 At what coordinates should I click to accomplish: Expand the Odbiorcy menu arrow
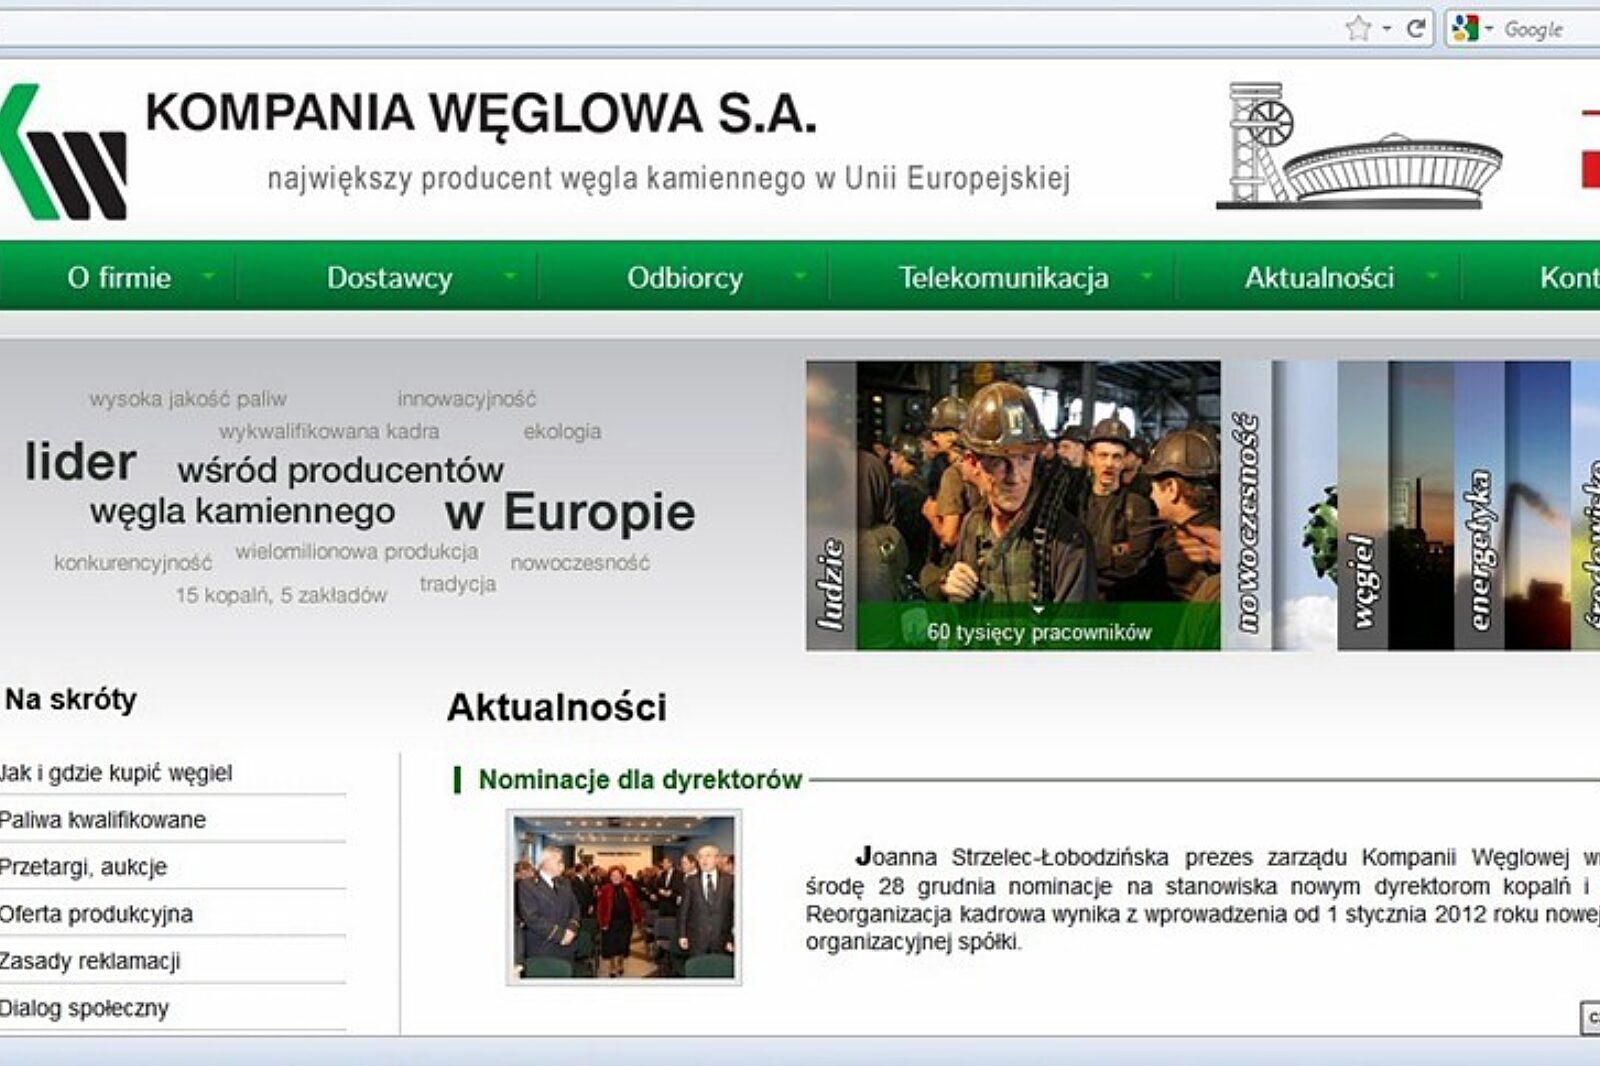[x=799, y=279]
